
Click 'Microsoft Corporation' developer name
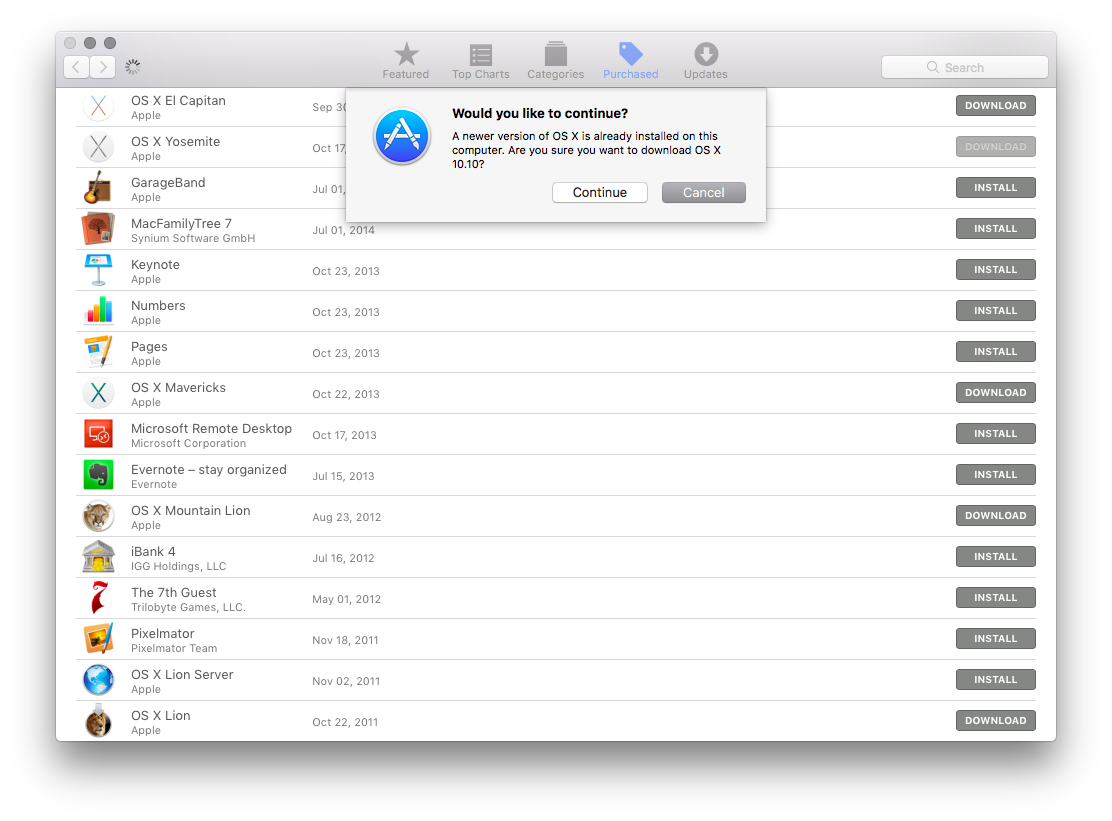(189, 444)
